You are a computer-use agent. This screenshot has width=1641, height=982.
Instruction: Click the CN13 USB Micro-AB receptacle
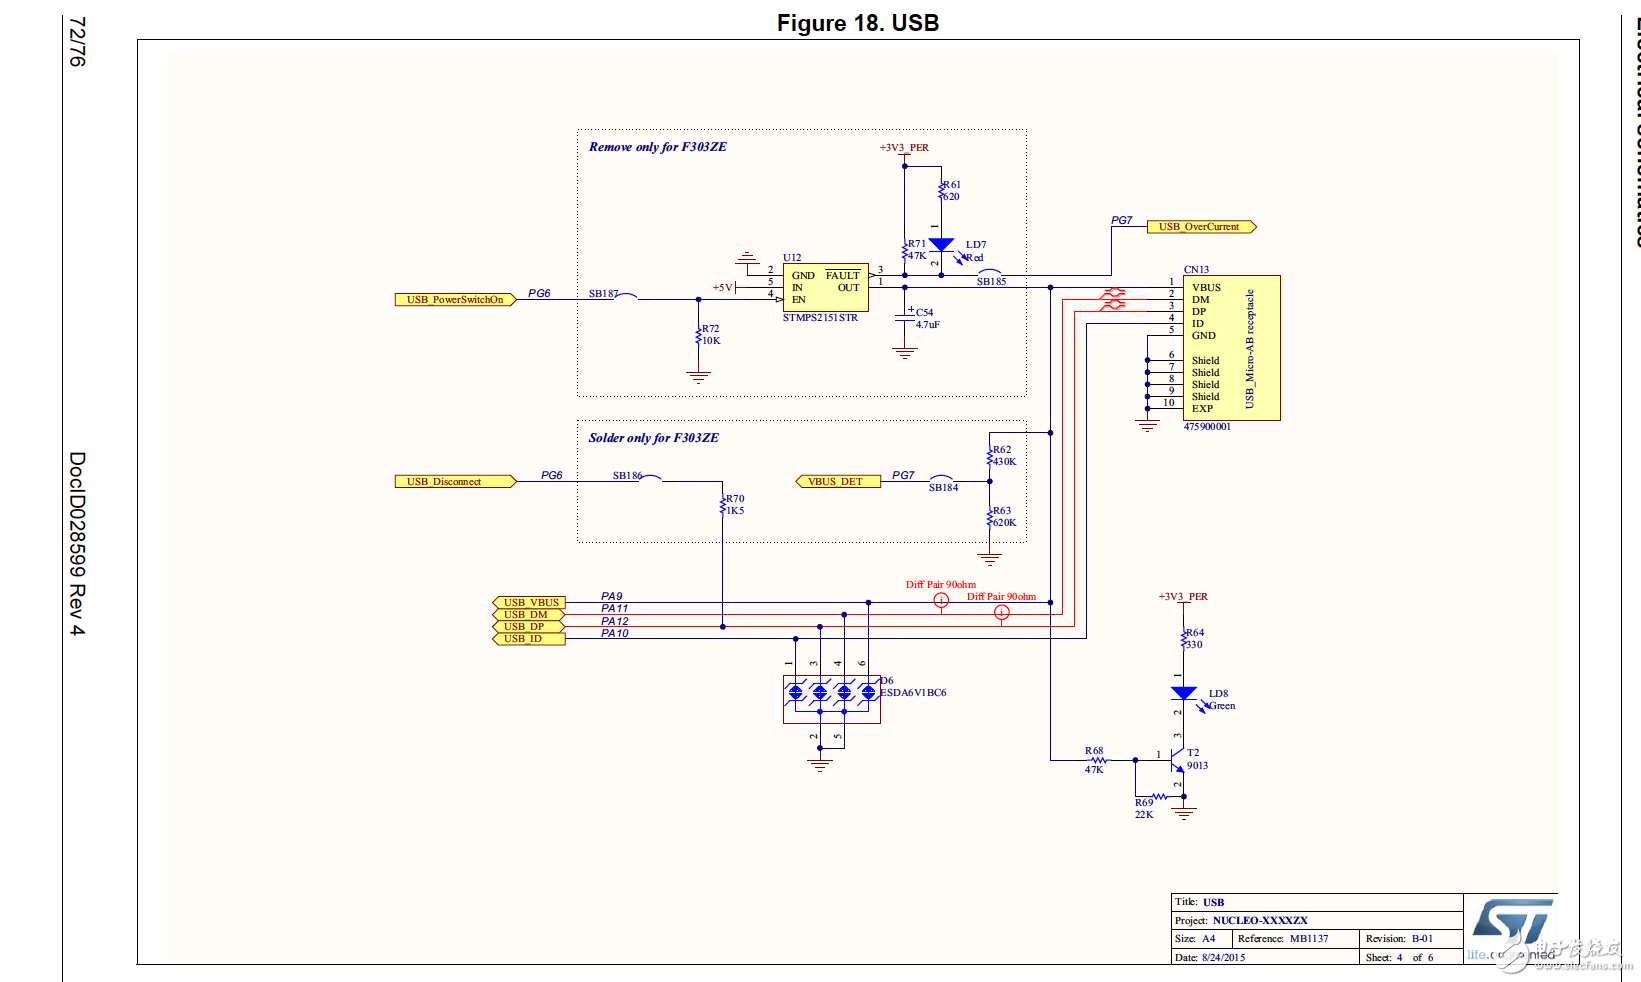click(1231, 348)
